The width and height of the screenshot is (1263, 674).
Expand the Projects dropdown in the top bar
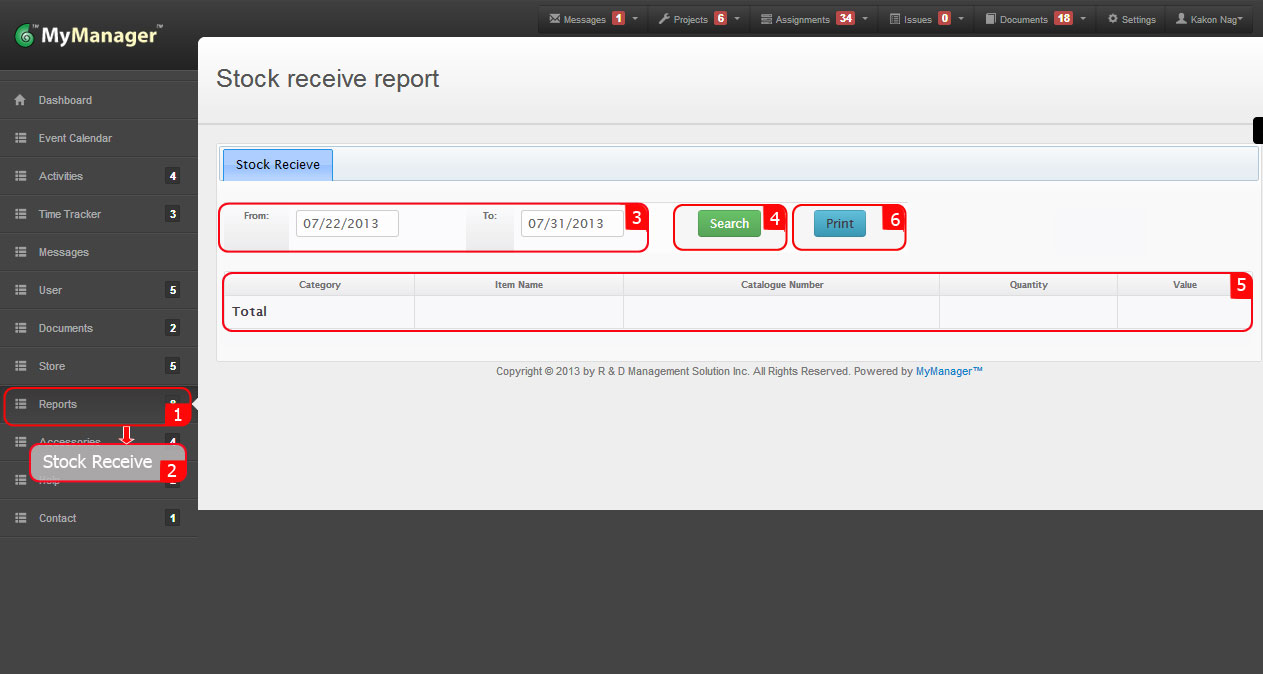click(736, 18)
